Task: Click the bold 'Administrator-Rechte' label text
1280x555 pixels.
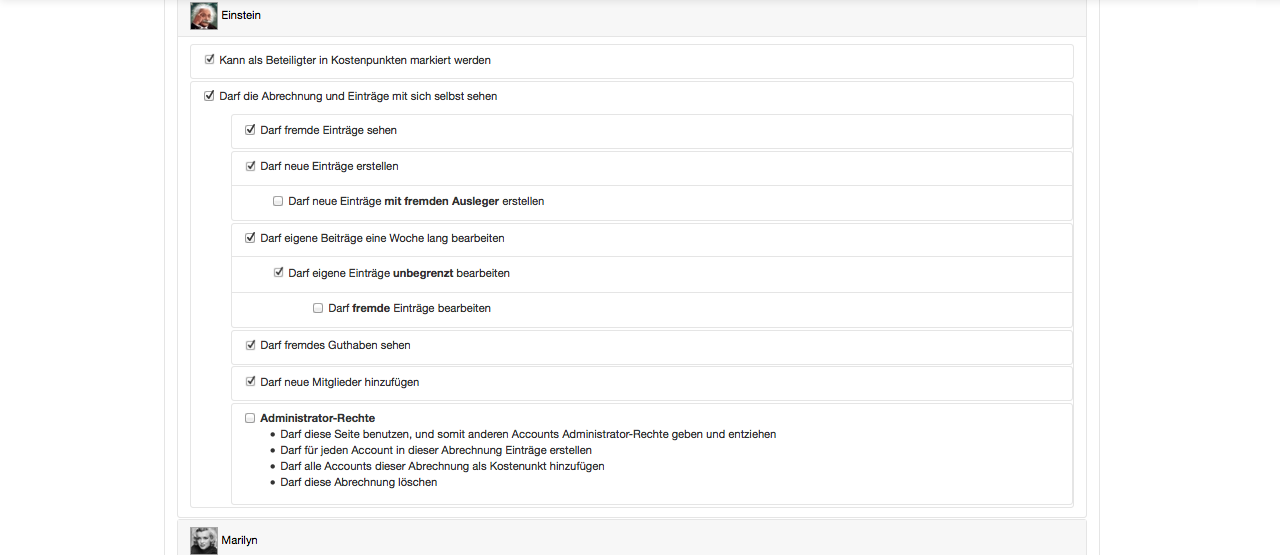Action: click(x=317, y=418)
